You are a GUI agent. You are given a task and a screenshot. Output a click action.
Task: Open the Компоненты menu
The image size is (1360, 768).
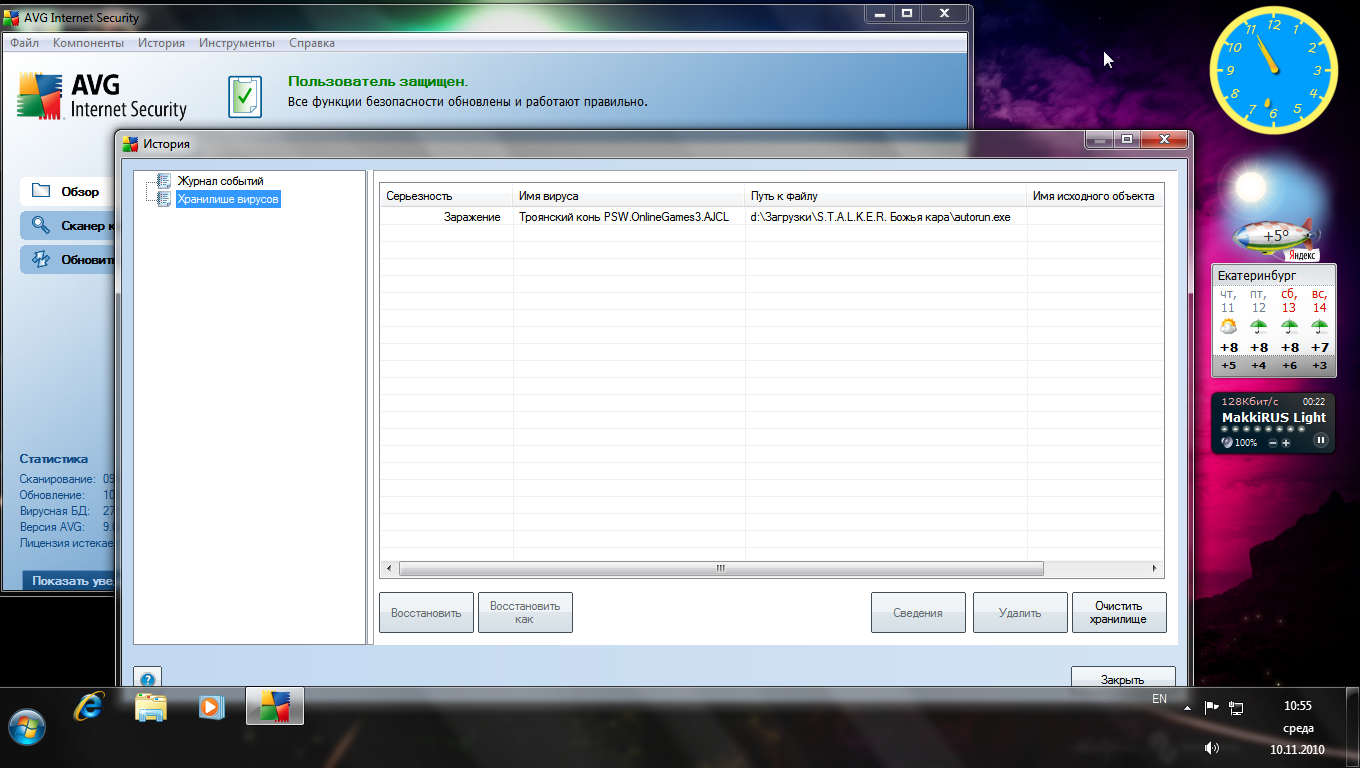point(88,43)
